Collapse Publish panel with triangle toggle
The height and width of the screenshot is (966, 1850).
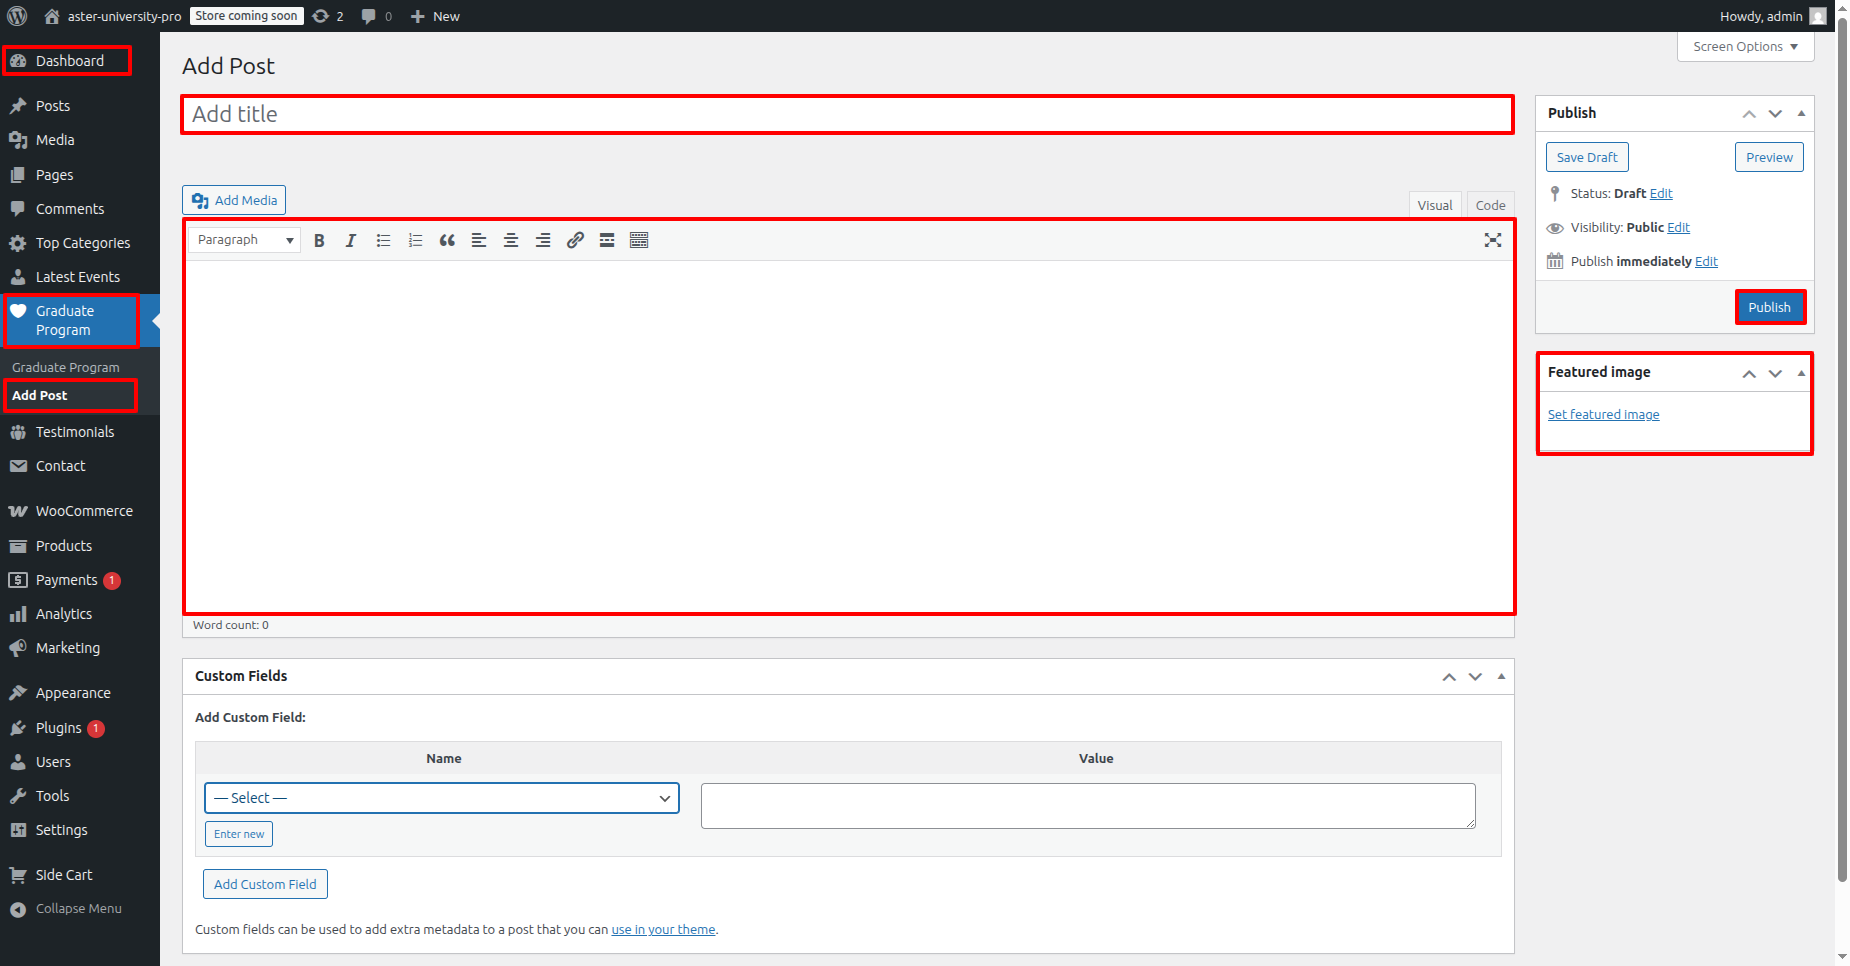click(x=1801, y=113)
